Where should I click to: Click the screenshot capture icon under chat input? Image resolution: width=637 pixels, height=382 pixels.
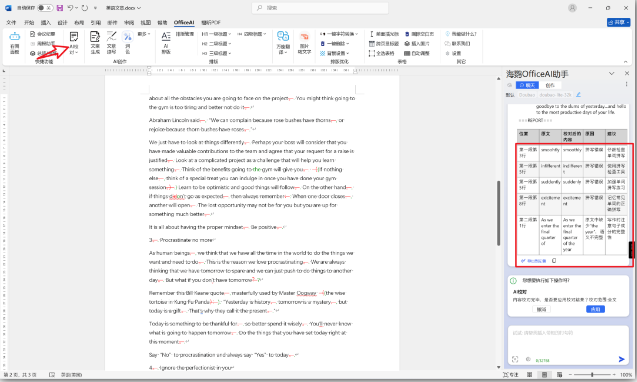coord(515,359)
